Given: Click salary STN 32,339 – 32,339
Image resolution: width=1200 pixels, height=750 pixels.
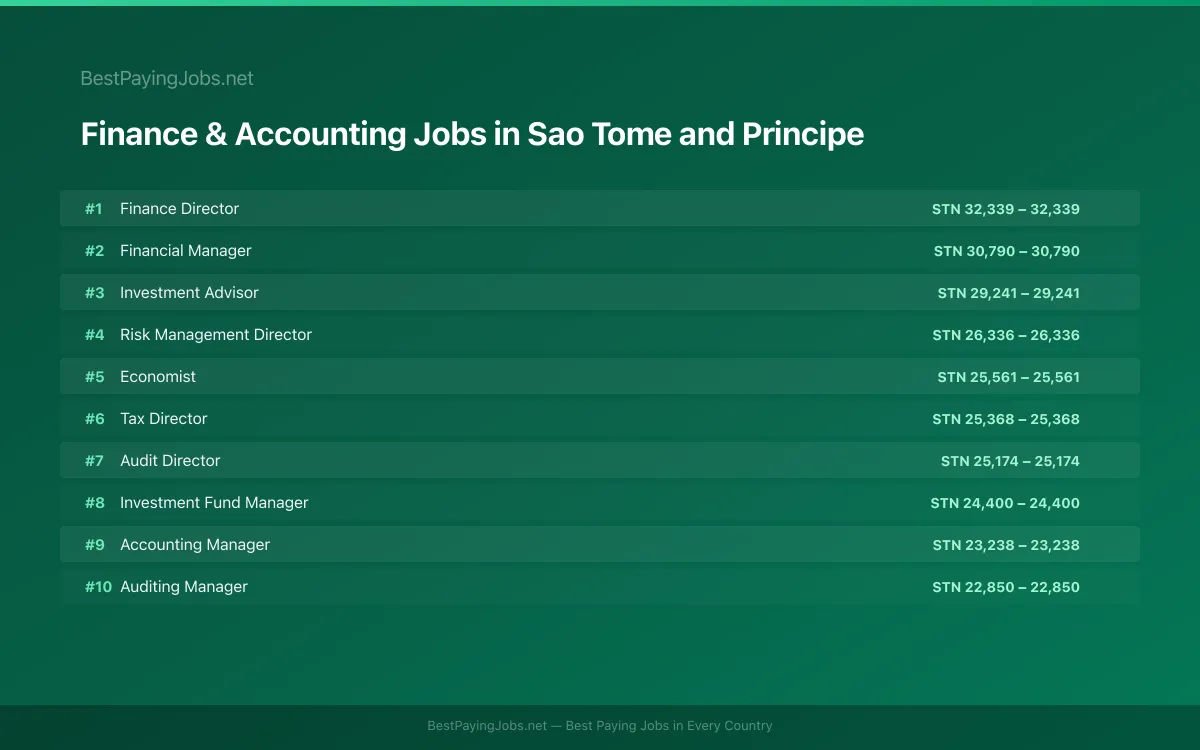Looking at the screenshot, I should pos(1006,209).
